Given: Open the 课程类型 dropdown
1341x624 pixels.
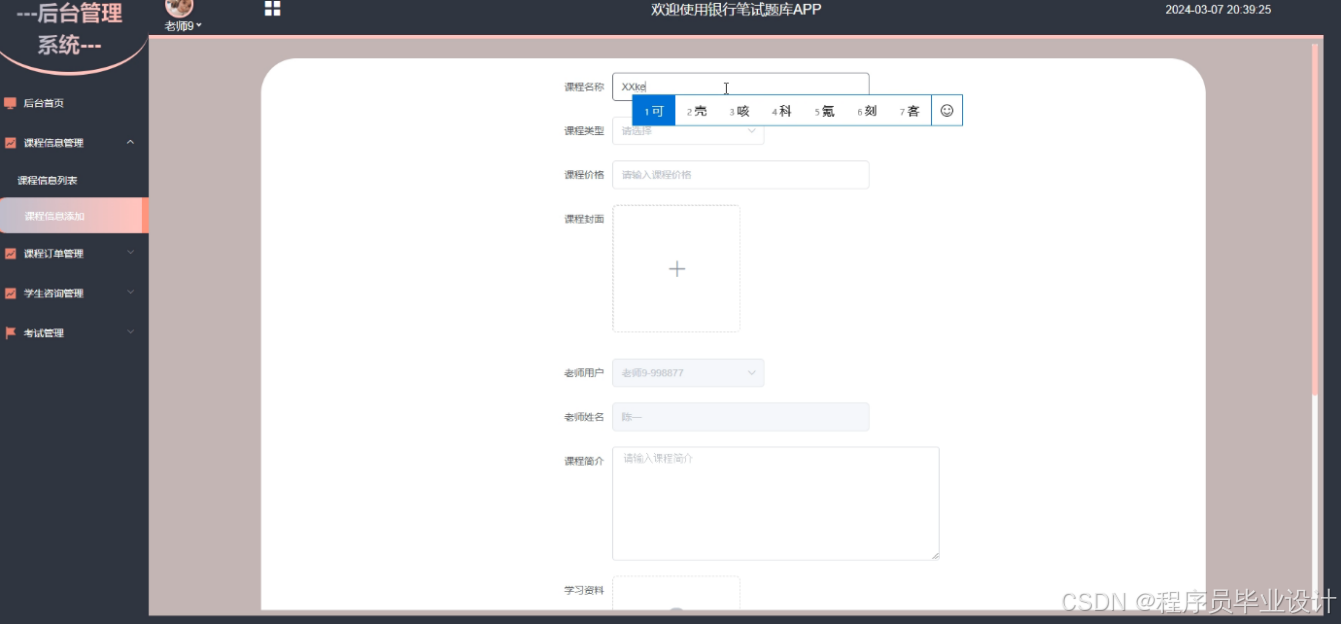Looking at the screenshot, I should 688,131.
